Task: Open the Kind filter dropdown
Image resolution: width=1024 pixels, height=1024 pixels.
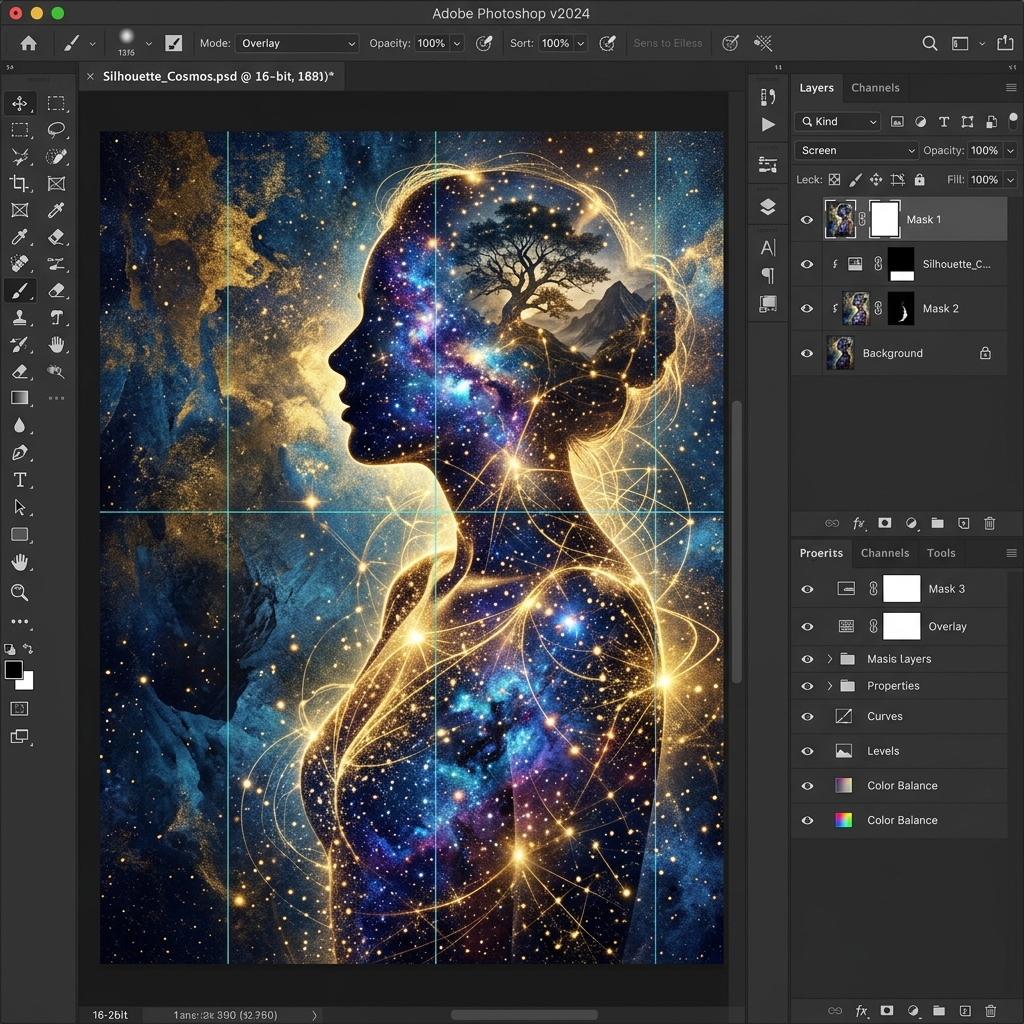Action: pyautogui.click(x=837, y=121)
